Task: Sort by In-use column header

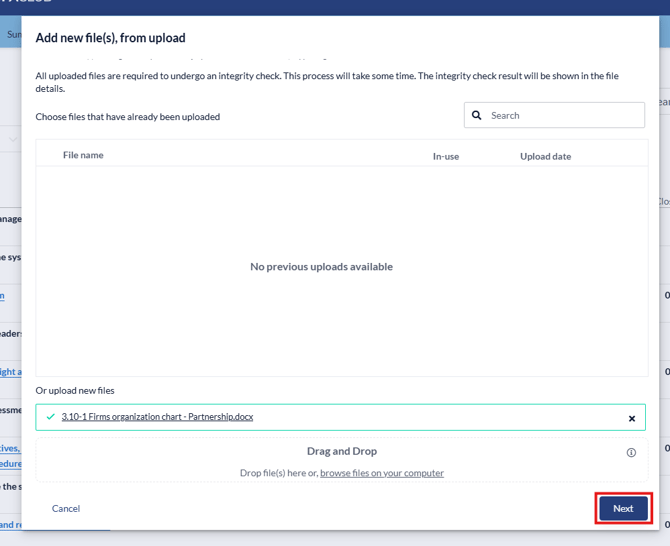Action: click(445, 156)
